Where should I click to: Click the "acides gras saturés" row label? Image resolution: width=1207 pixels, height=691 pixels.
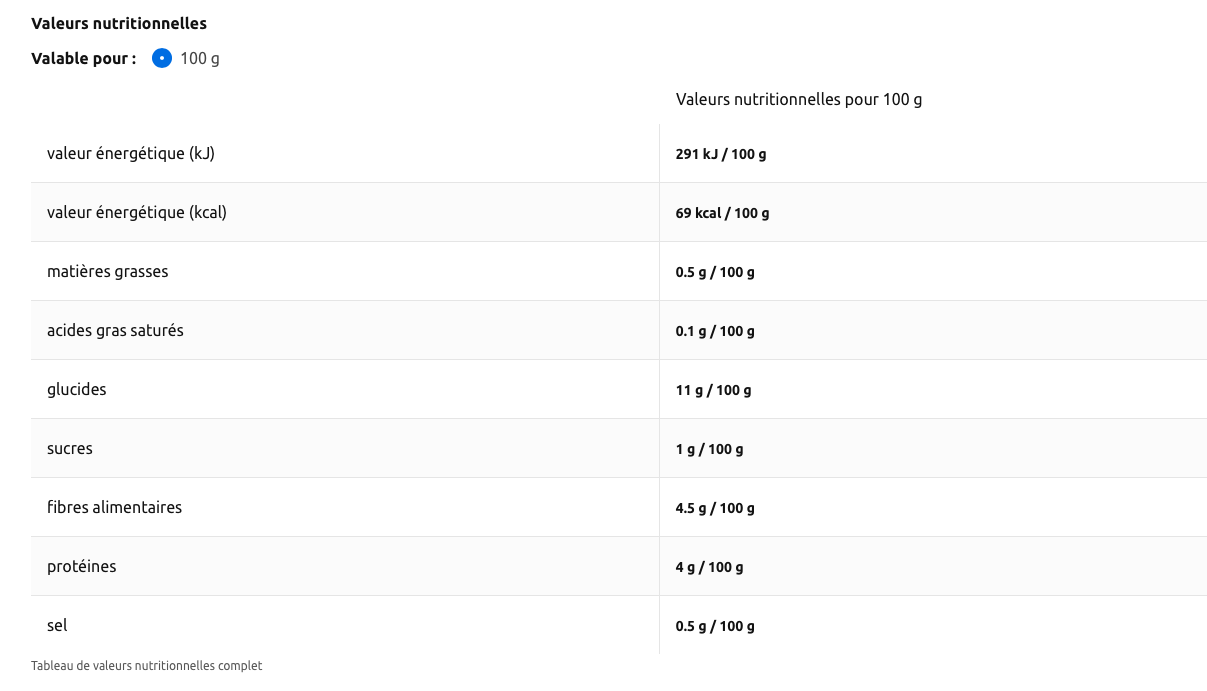115,330
